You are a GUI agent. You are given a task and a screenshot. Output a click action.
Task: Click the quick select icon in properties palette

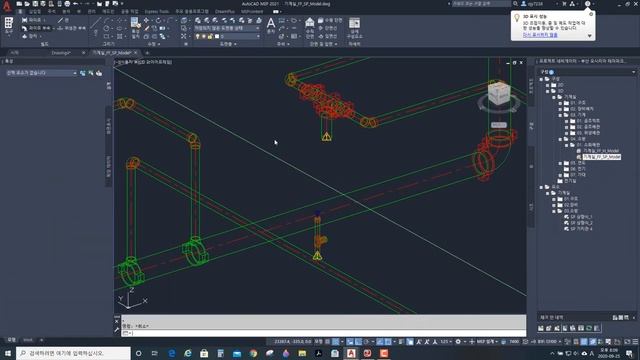pos(99,73)
